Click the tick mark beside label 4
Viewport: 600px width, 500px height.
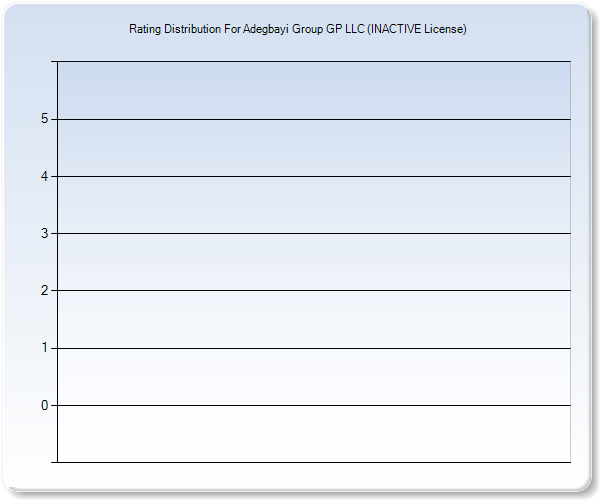coord(54,177)
